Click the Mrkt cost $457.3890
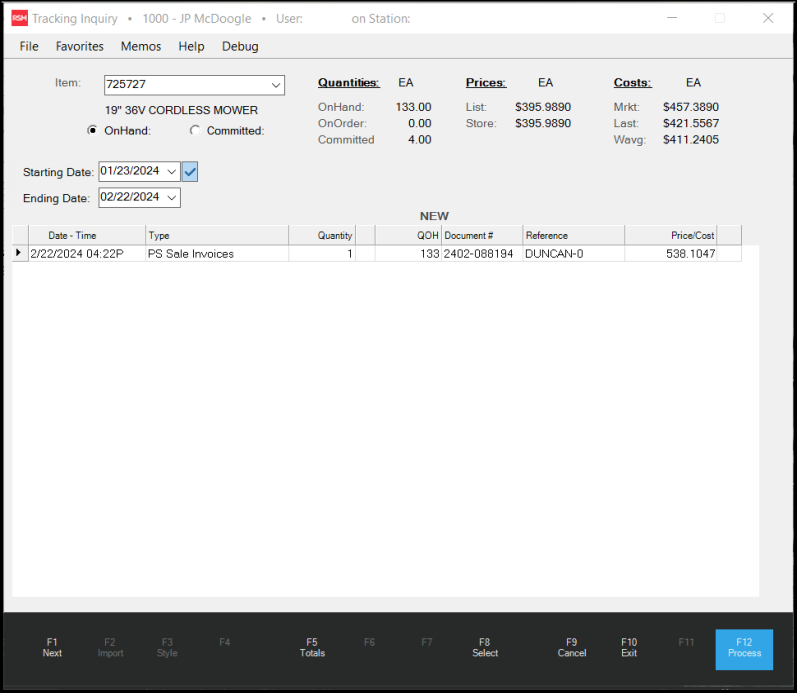The width and height of the screenshot is (797, 693). [691, 107]
